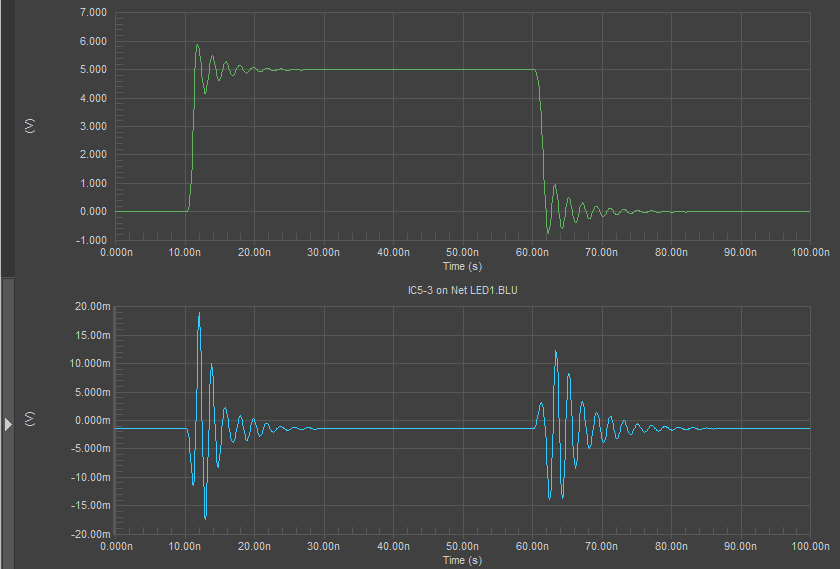The height and width of the screenshot is (569, 840).
Task: Click the blue waveform's second burst peak near 12m
Action: (556, 352)
